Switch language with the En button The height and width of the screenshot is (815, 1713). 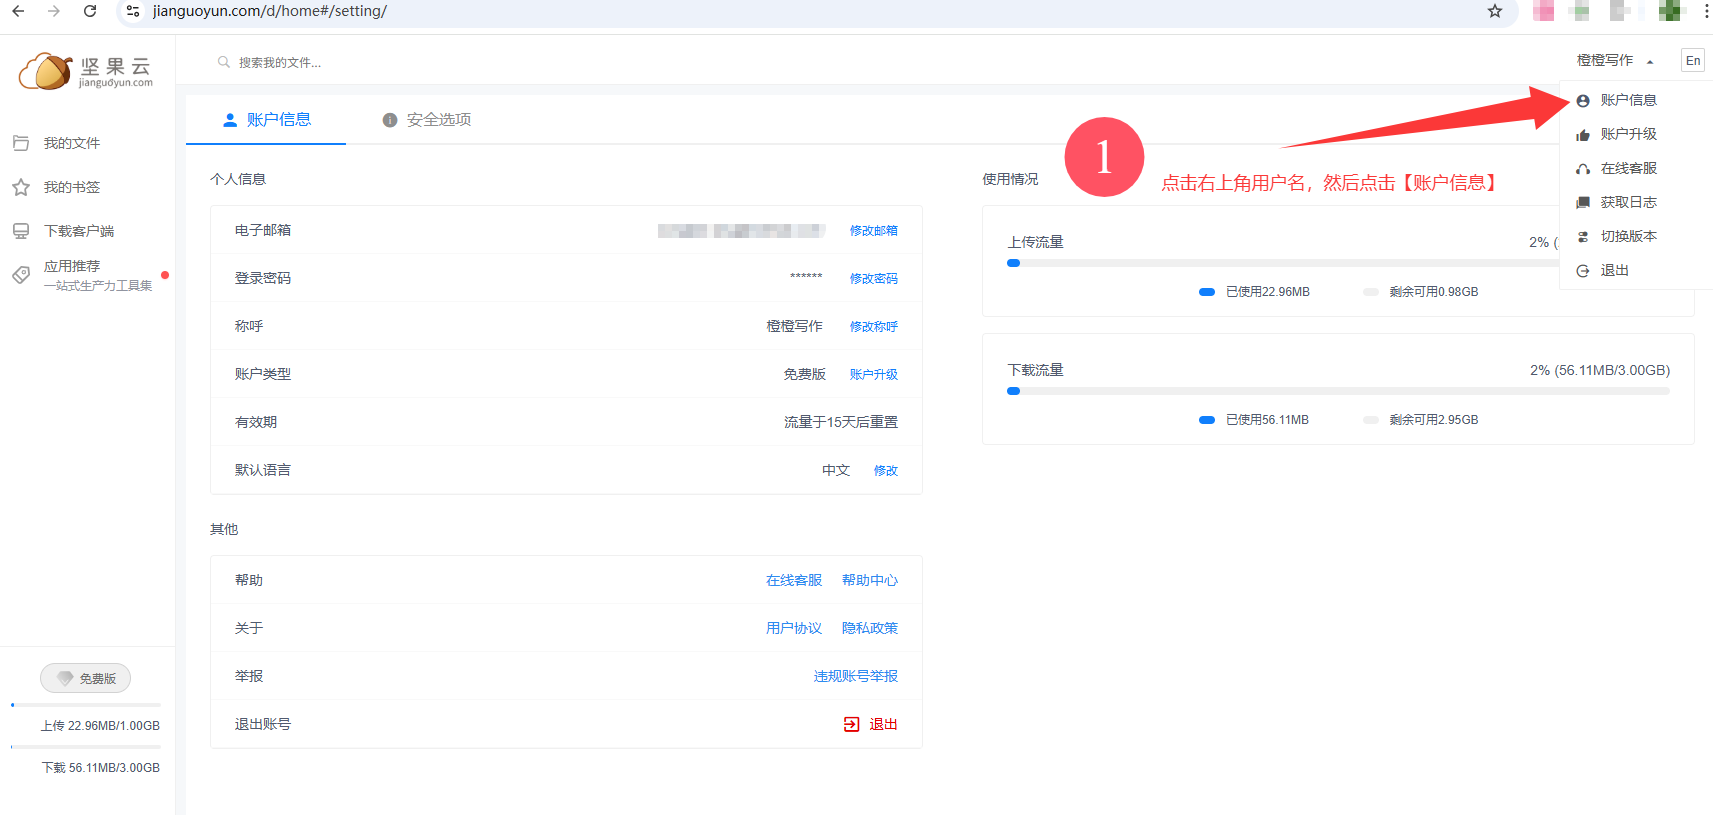pos(1693,60)
